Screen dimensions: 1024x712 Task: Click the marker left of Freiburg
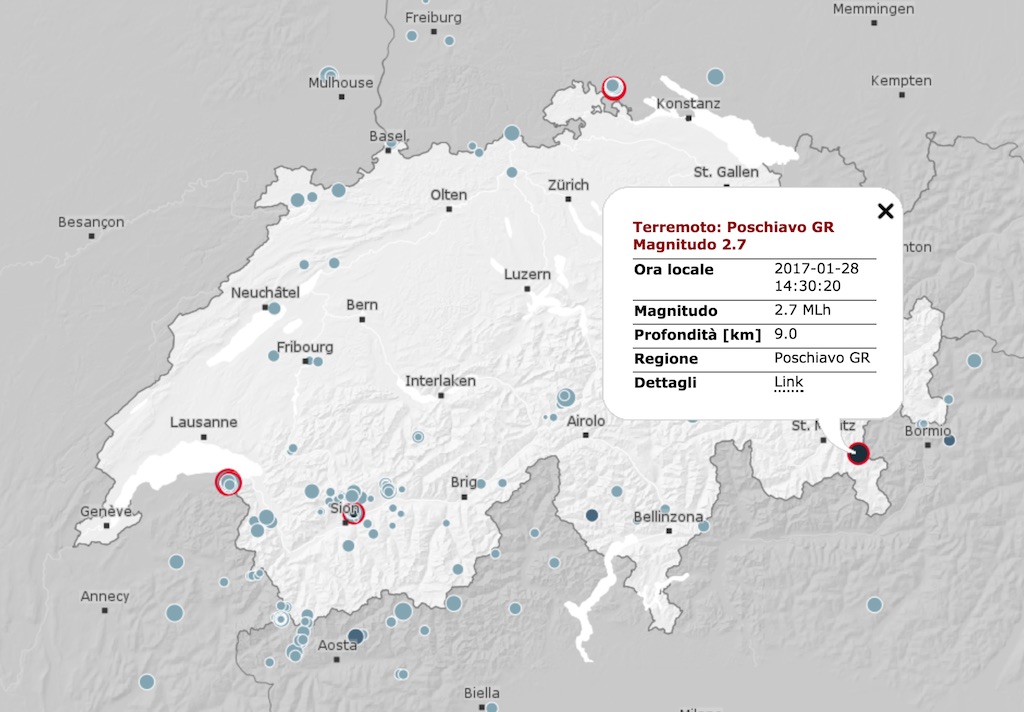point(412,36)
